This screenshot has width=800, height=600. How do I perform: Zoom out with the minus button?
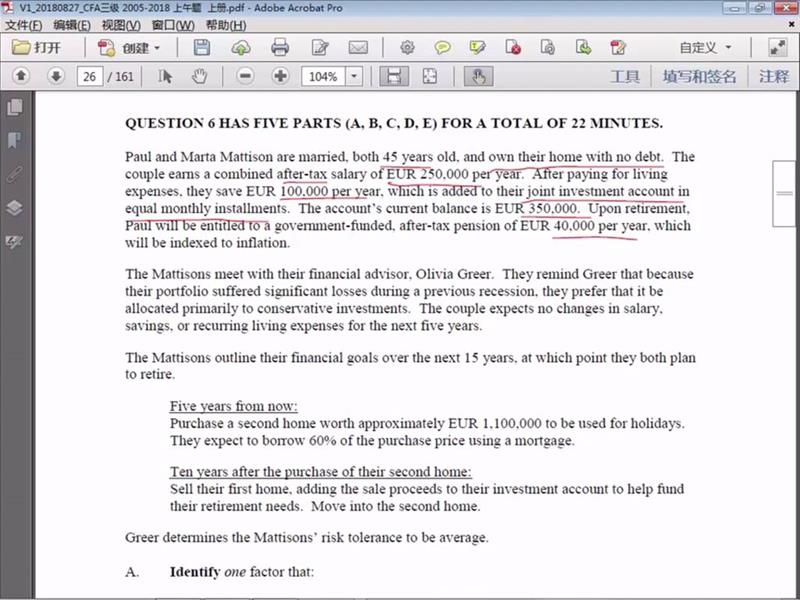pyautogui.click(x=245, y=77)
